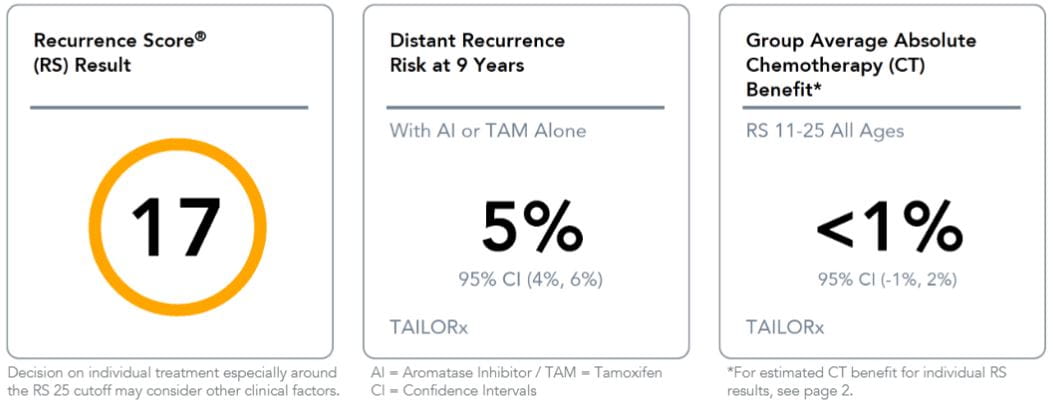Viewport: 1053px width, 407px height.
Task: Click the With AI or TAM Alone subtitle
Action: [487, 131]
